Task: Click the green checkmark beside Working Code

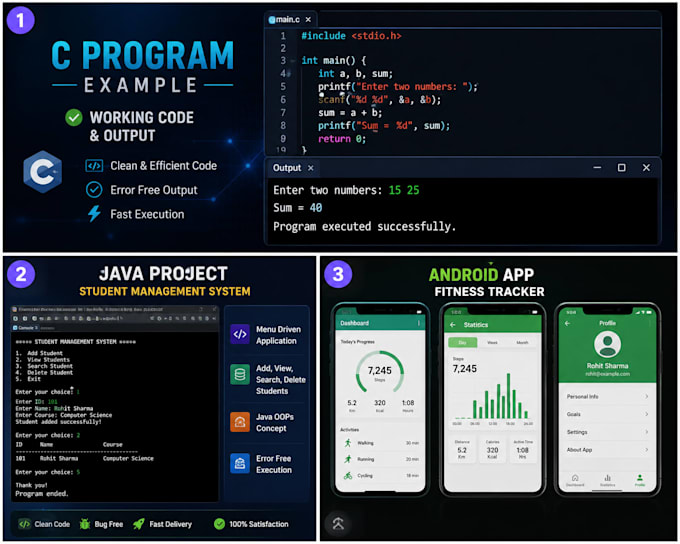Action: 74,118
